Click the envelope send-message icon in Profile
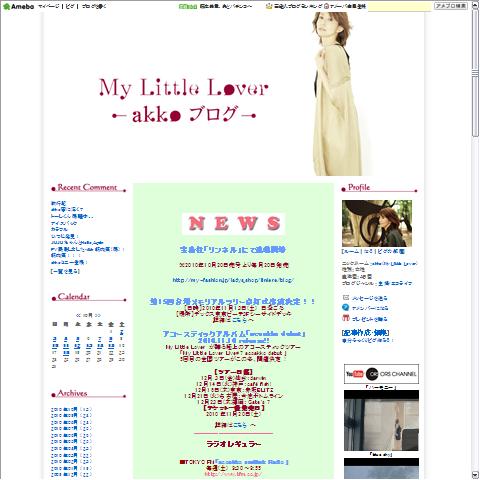Image resolution: width=480 pixels, height=480 pixels. [x=346, y=297]
